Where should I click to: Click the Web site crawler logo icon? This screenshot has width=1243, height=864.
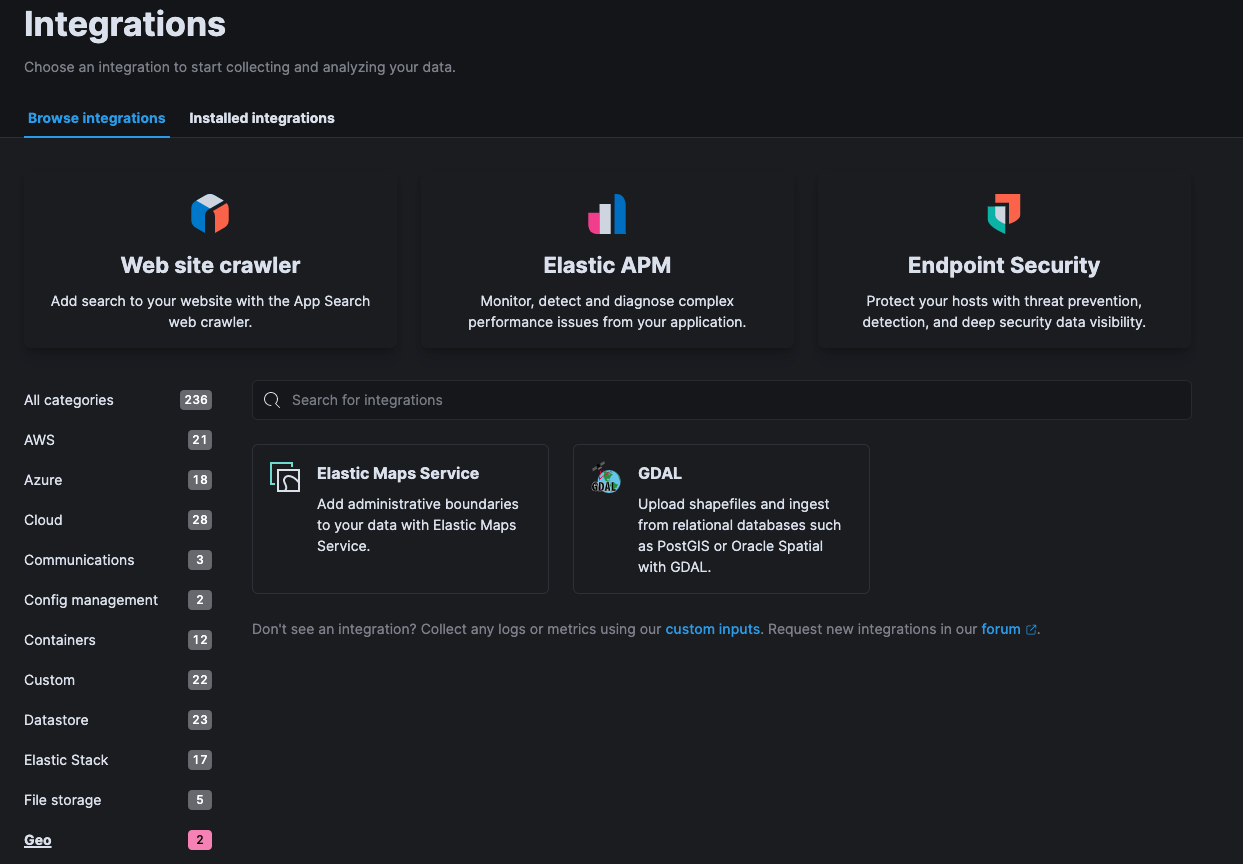tap(210, 213)
